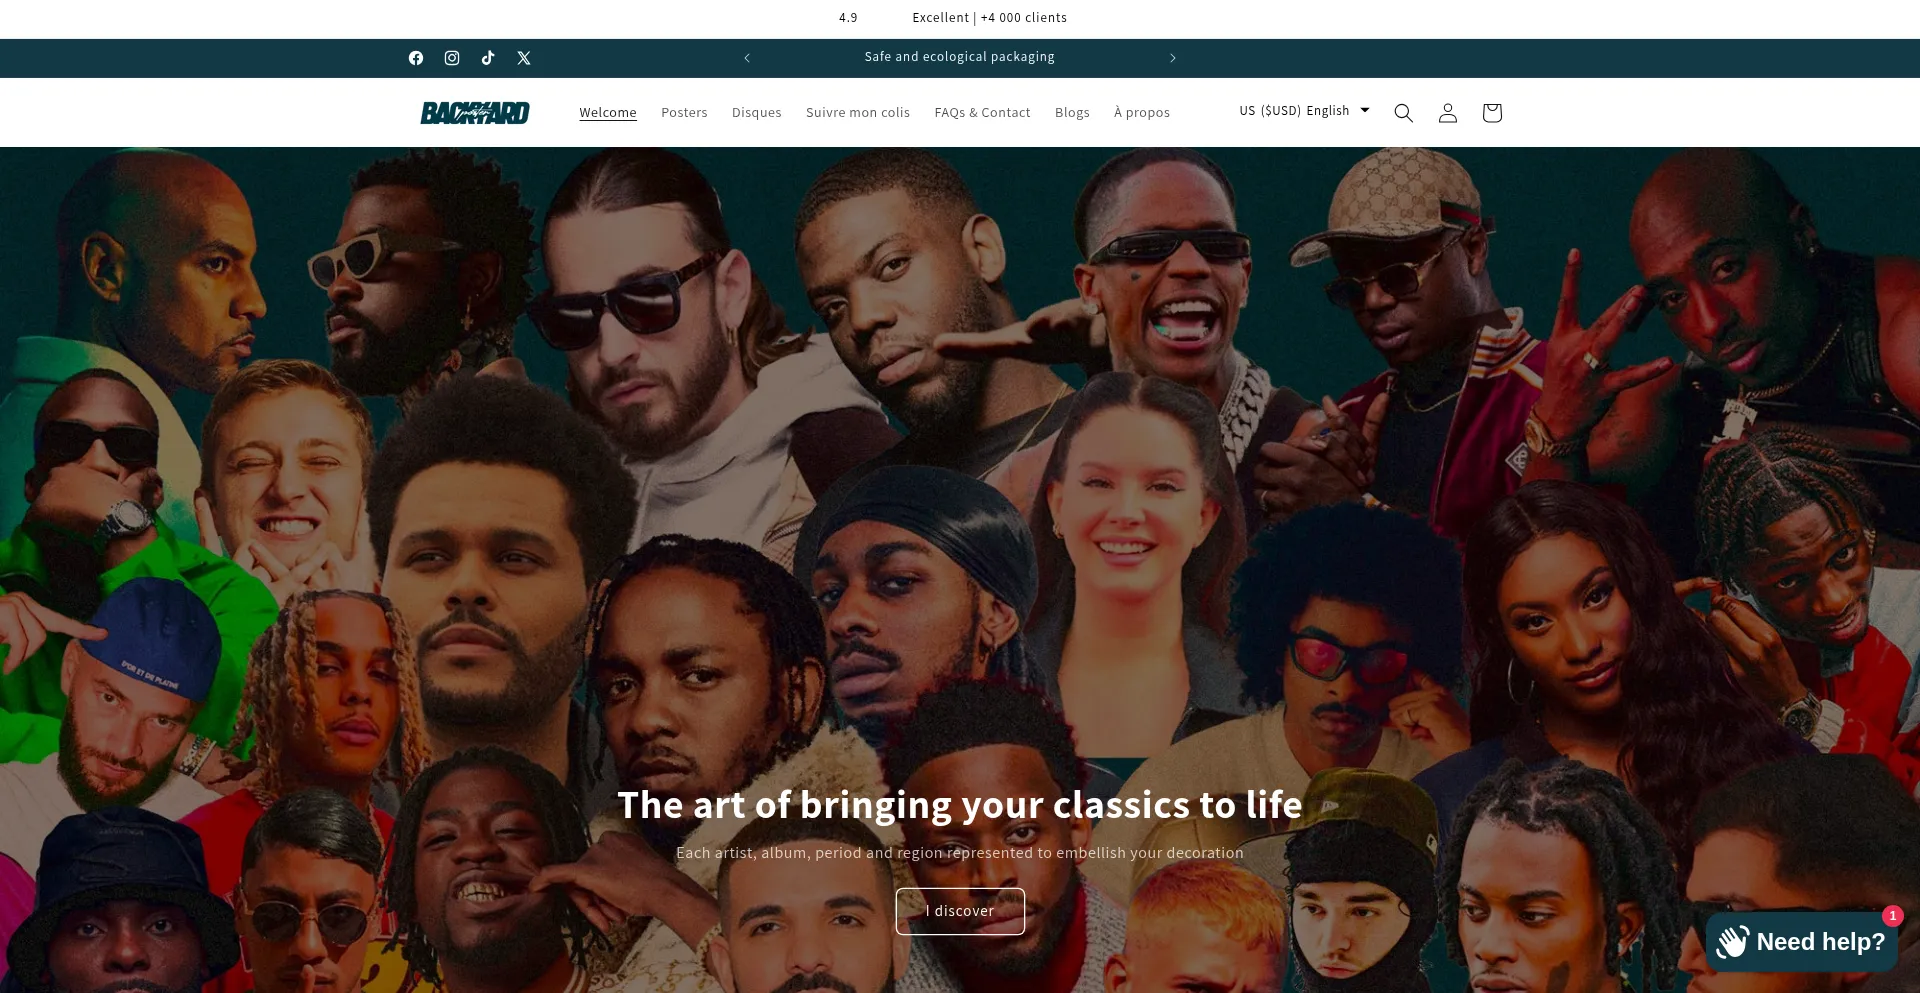Click the Backyard logo
This screenshot has width=1920, height=993.
tap(475, 113)
